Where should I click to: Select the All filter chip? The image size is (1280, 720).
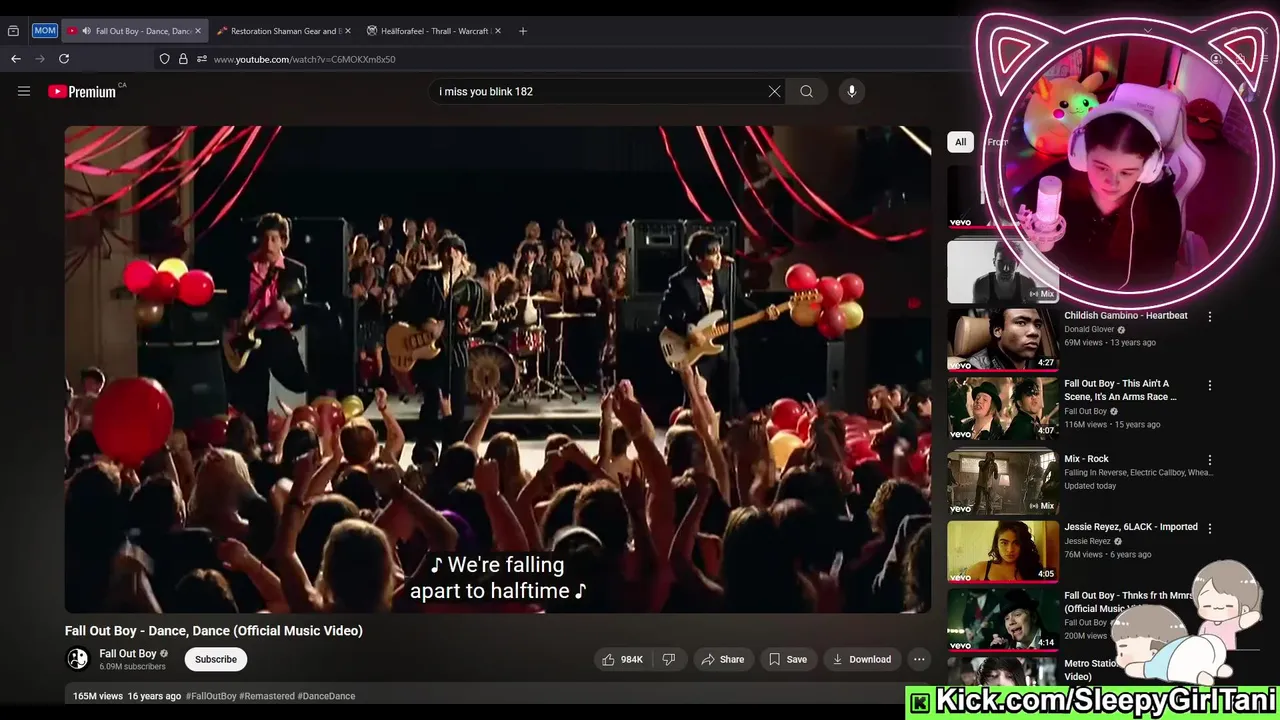tap(960, 142)
